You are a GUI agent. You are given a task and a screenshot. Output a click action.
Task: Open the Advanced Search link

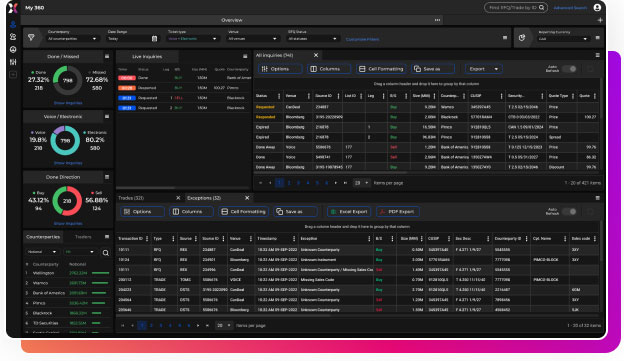[570, 8]
